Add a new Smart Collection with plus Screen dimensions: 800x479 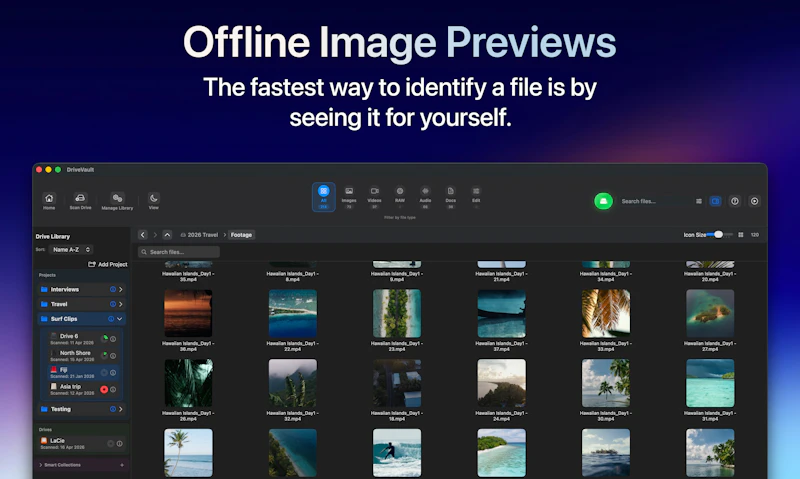(122, 465)
